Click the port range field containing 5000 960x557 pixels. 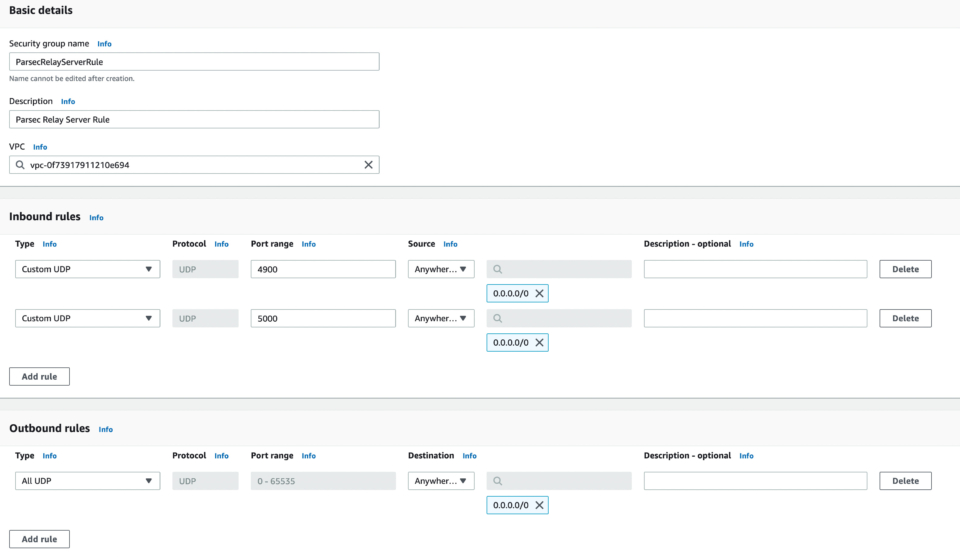[x=323, y=318]
